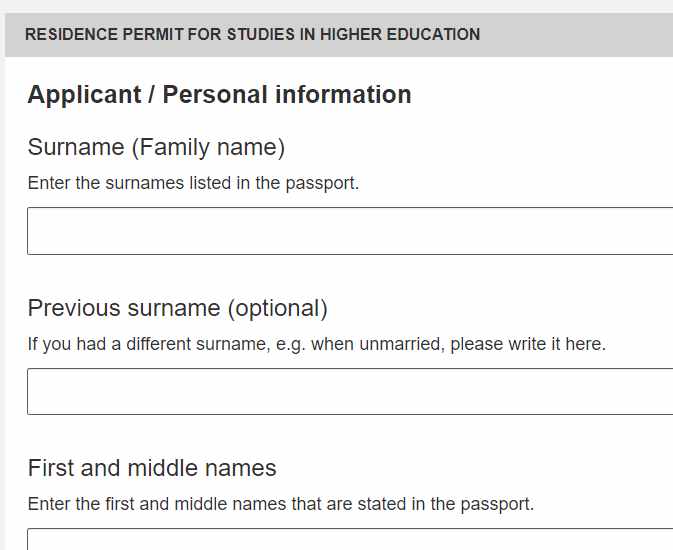Click the word '(optional)' after Previous surname
Viewport: 673px width, 550px height.
[278, 309]
